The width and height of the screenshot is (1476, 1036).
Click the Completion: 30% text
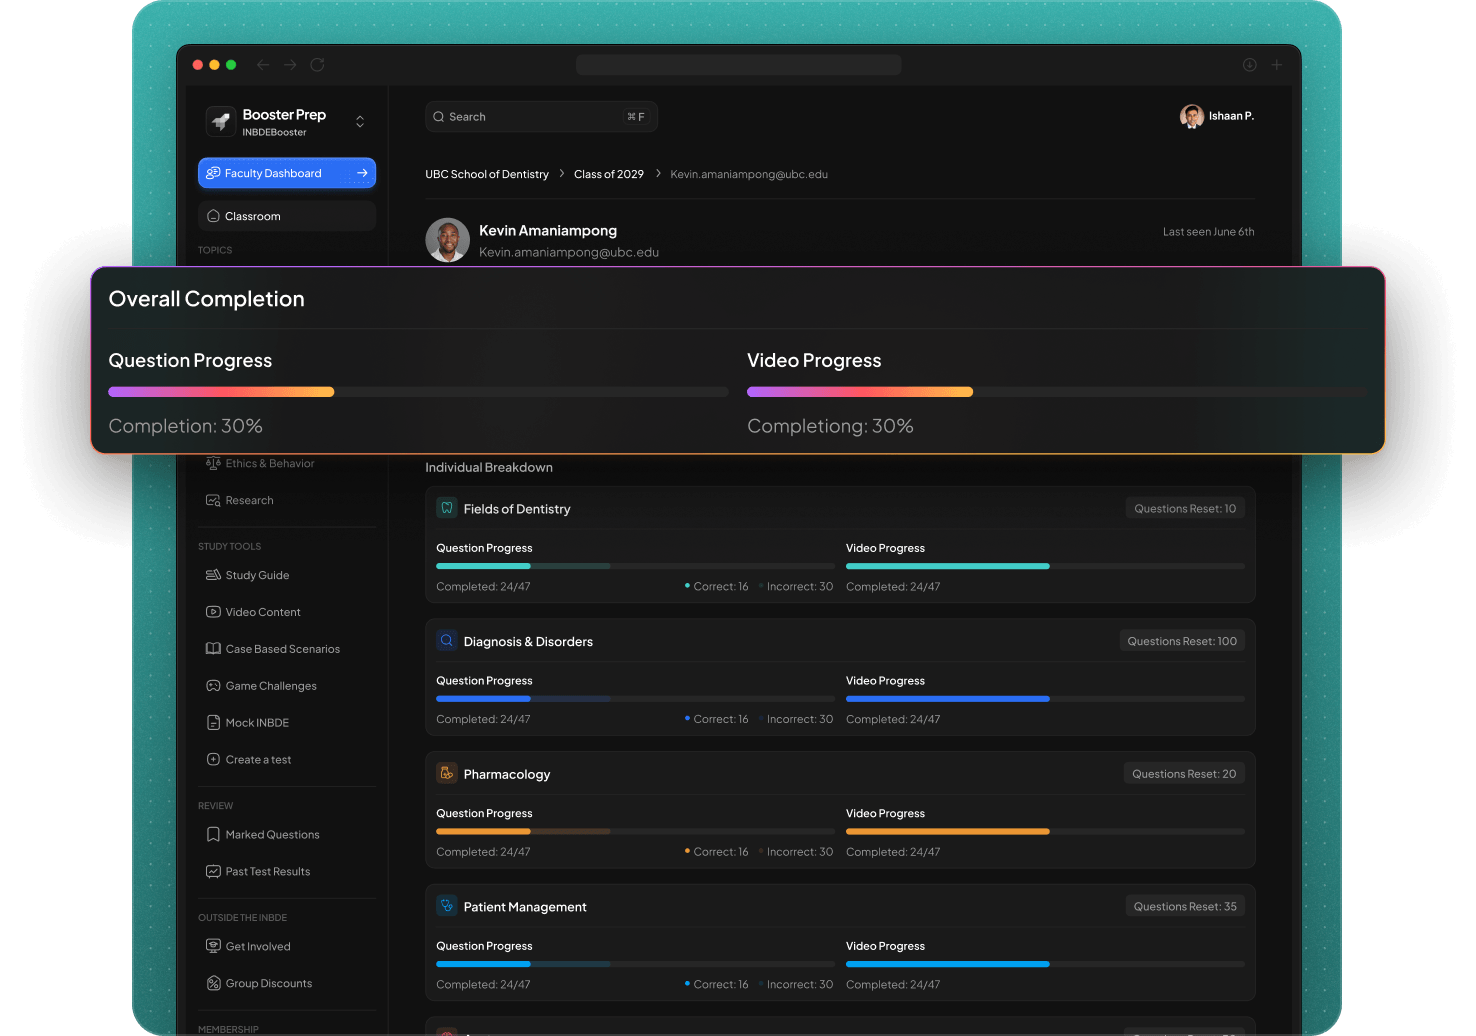pyautogui.click(x=186, y=426)
